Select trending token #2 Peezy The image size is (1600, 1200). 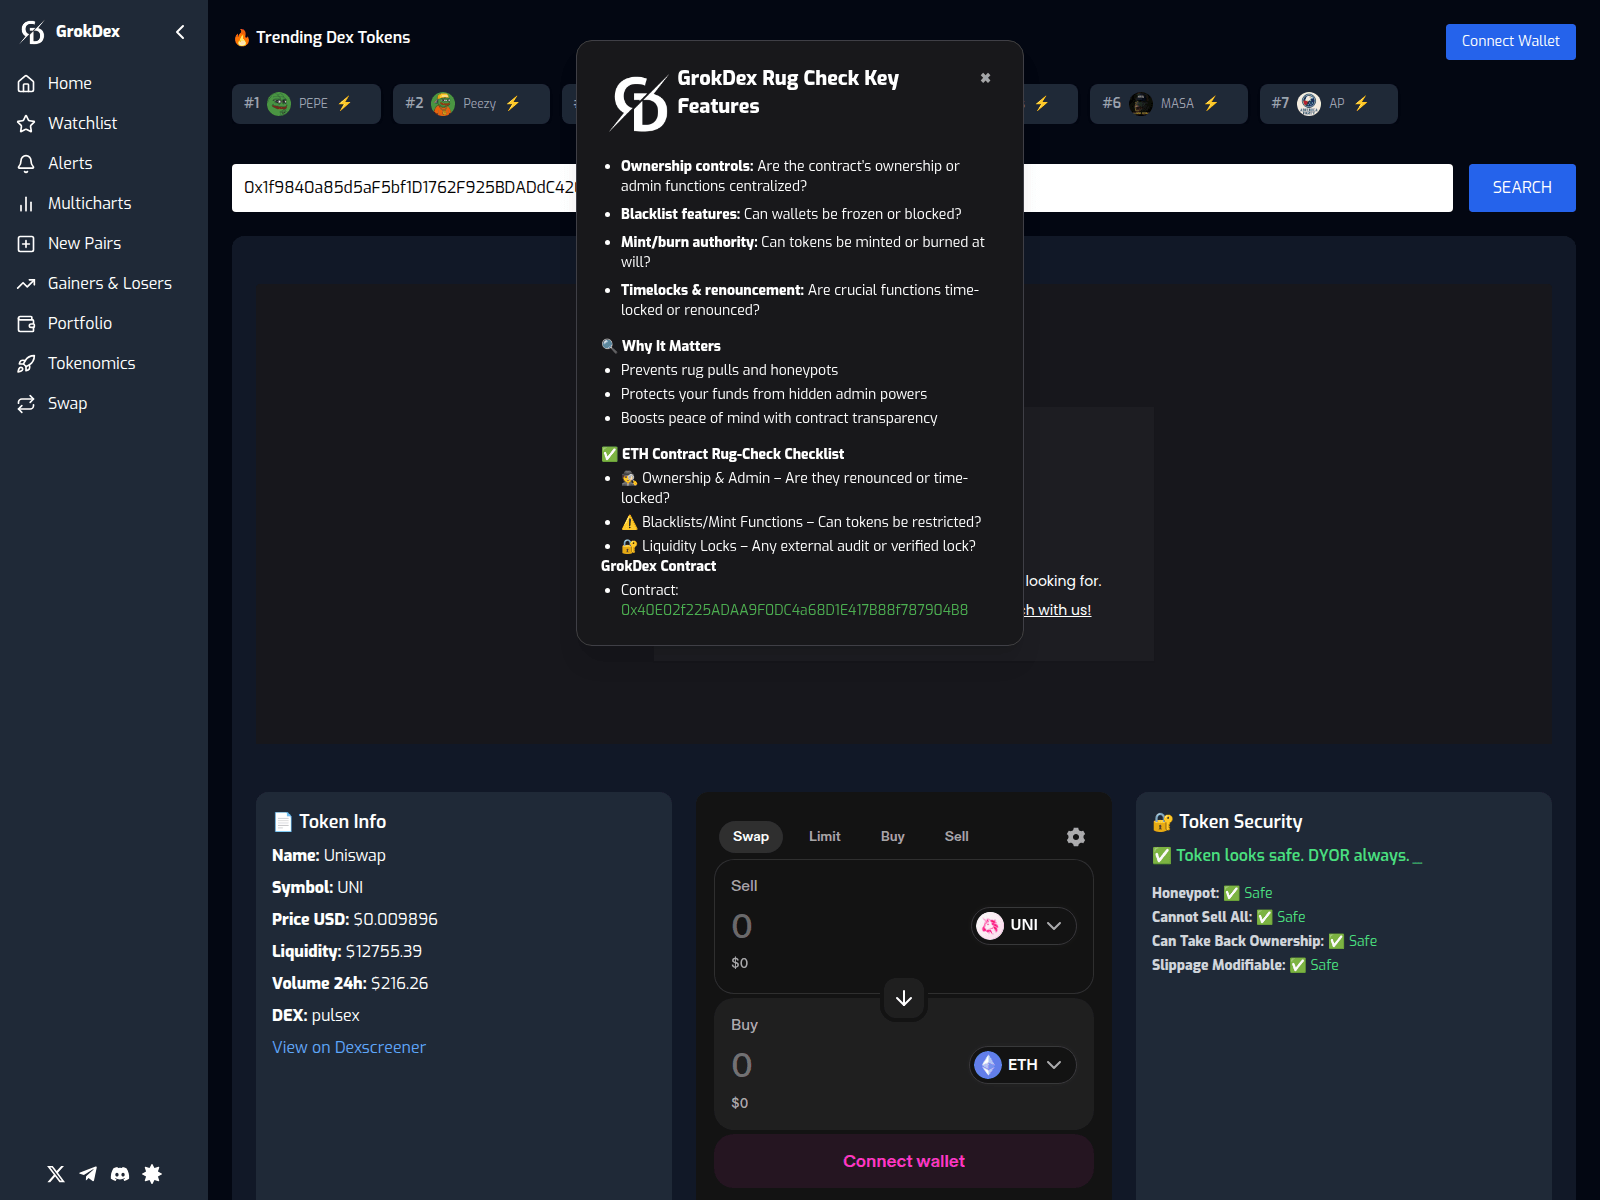pyautogui.click(x=471, y=103)
